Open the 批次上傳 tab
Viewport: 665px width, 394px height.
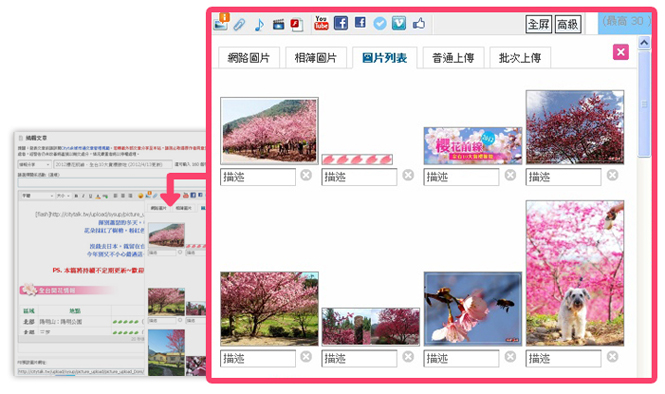click(520, 58)
